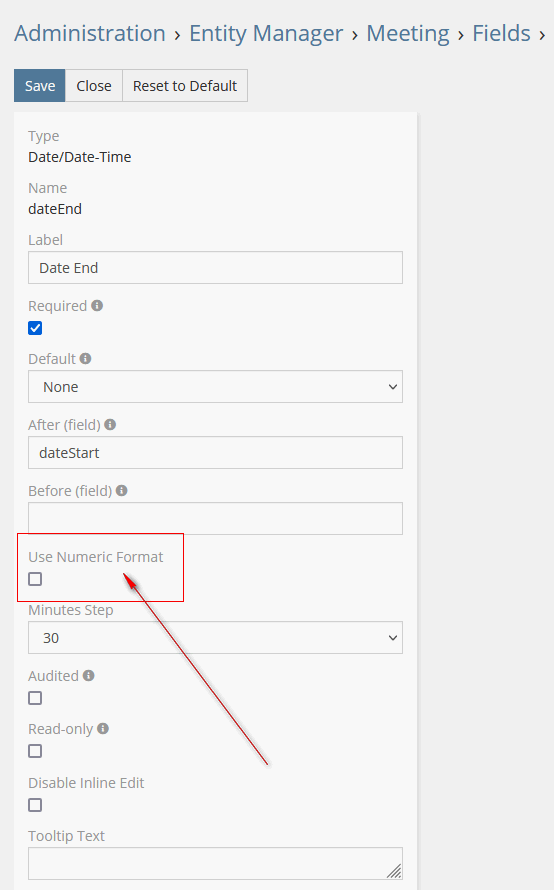Click the After (field) info icon
The width and height of the screenshot is (554, 890).
(110, 425)
